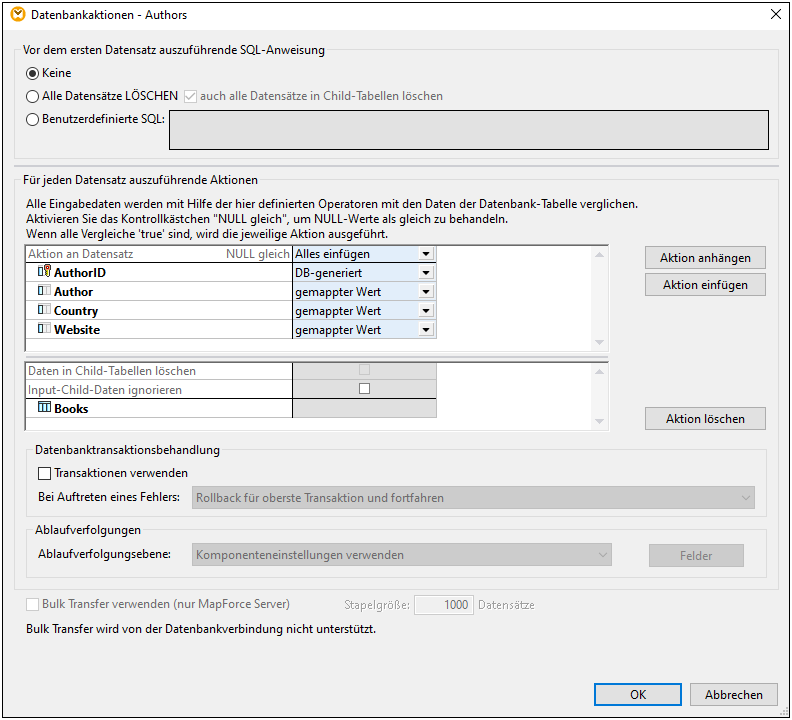Viewport: 792px width, 720px height.
Task: Select 'Alle Datensätze LÖSCHEN' radio option
Action: 33,97
